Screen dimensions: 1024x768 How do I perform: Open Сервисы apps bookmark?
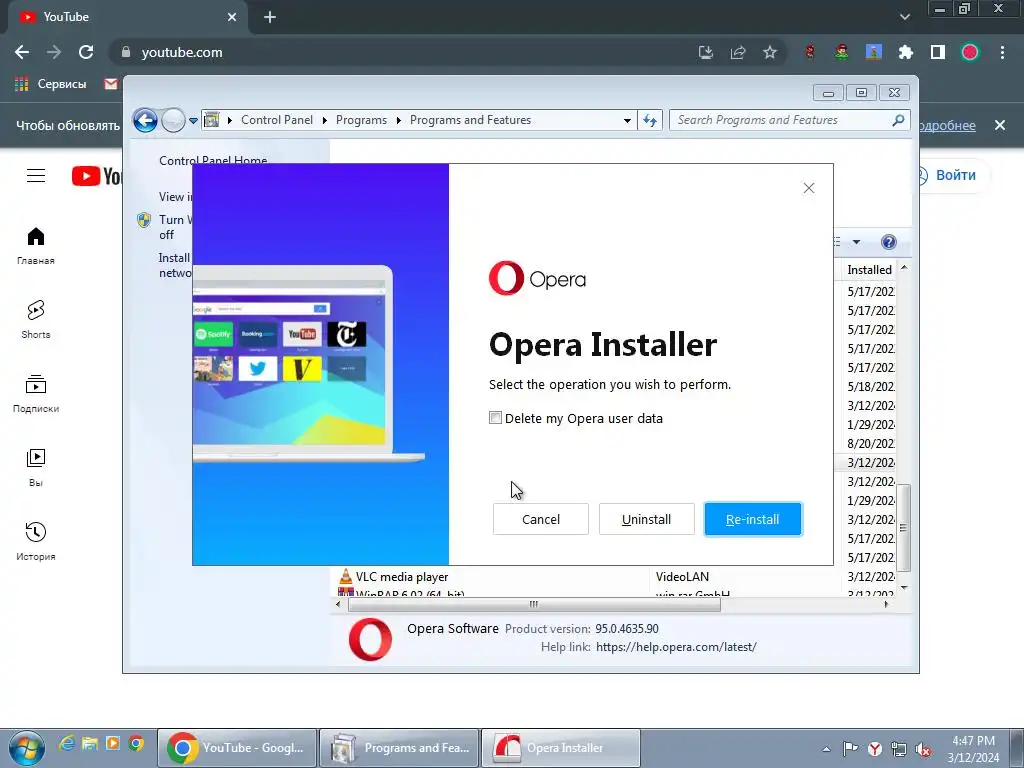[50, 84]
